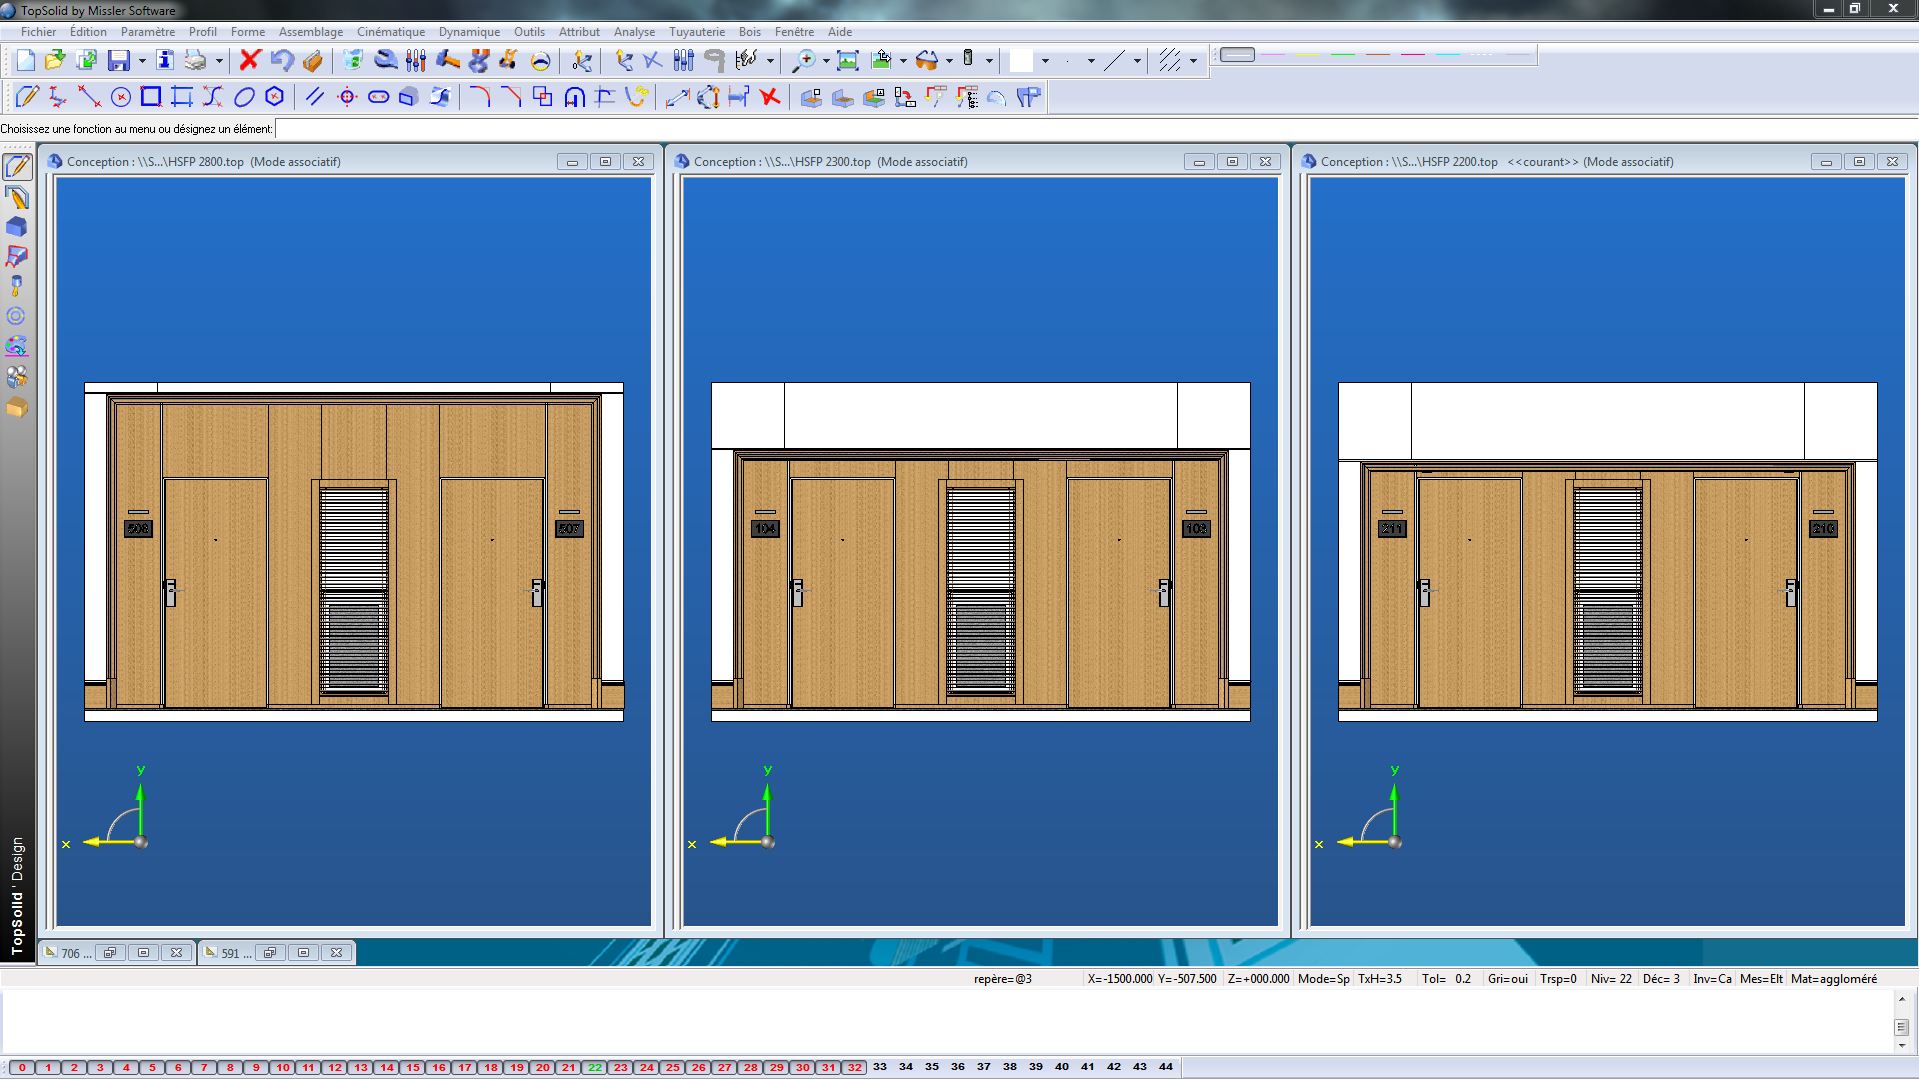Viewport: 1919px width, 1080px height.
Task: Toggle layer 33 in the level bar
Action: tap(880, 1067)
